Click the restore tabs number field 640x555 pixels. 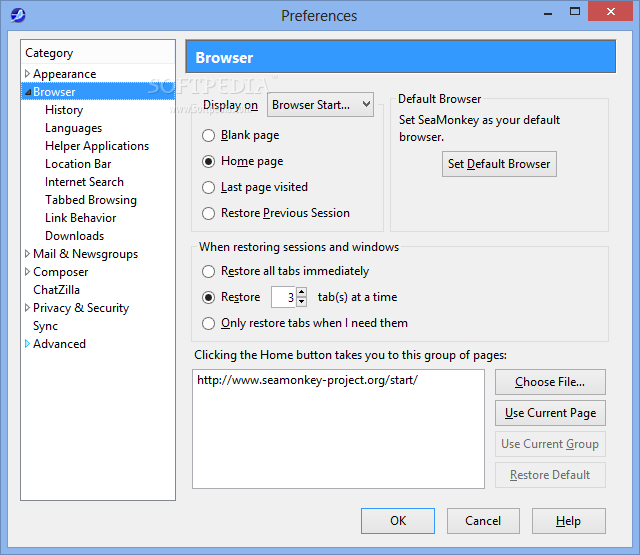point(284,297)
